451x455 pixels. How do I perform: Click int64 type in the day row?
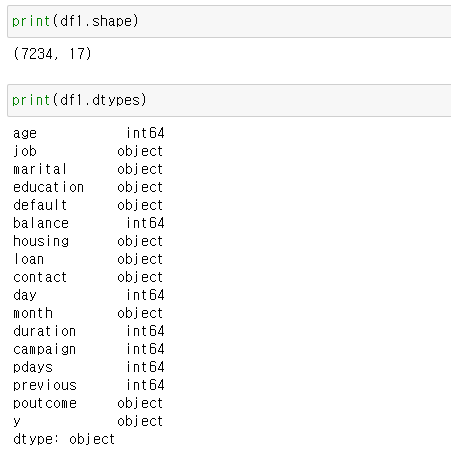coord(145,295)
